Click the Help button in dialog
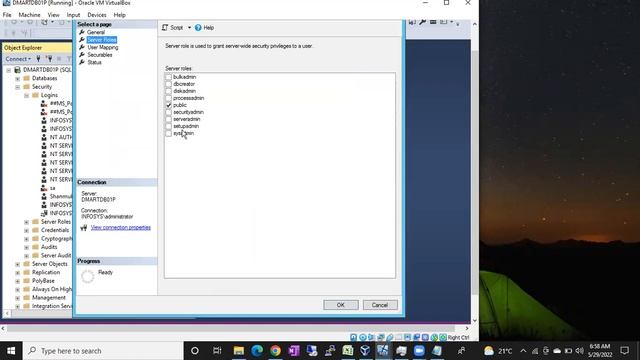Viewport: 640px width, 360px height. coord(204,28)
